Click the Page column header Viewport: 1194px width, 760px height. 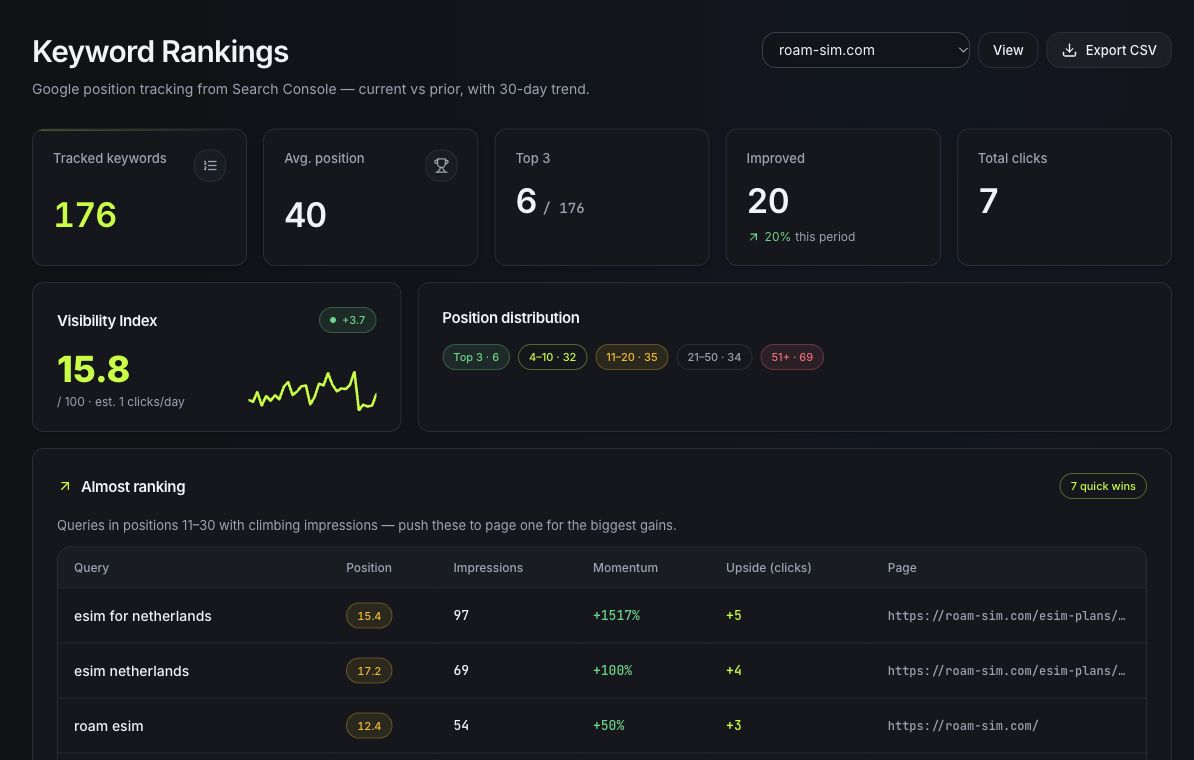[902, 568]
